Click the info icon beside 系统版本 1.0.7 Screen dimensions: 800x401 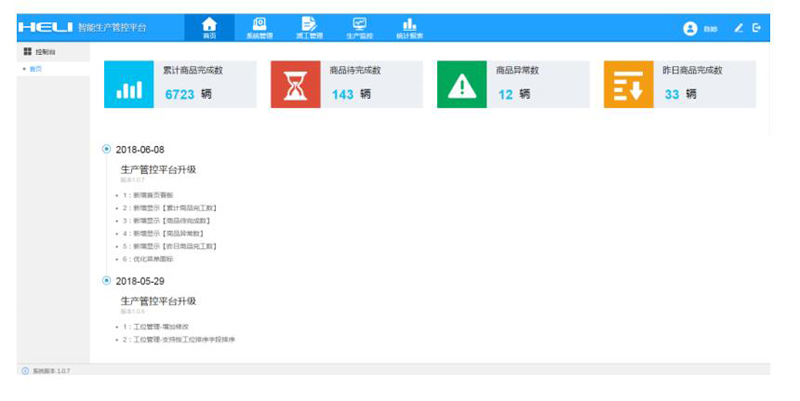25,371
